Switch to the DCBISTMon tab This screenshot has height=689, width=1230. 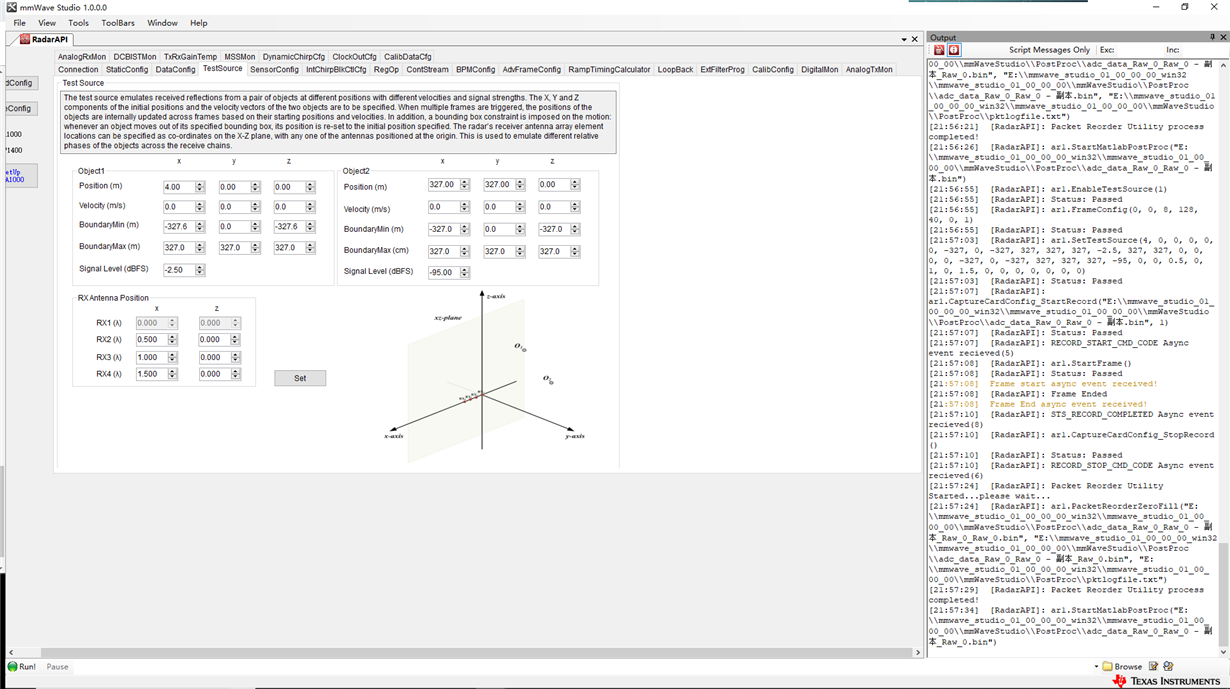coord(135,57)
